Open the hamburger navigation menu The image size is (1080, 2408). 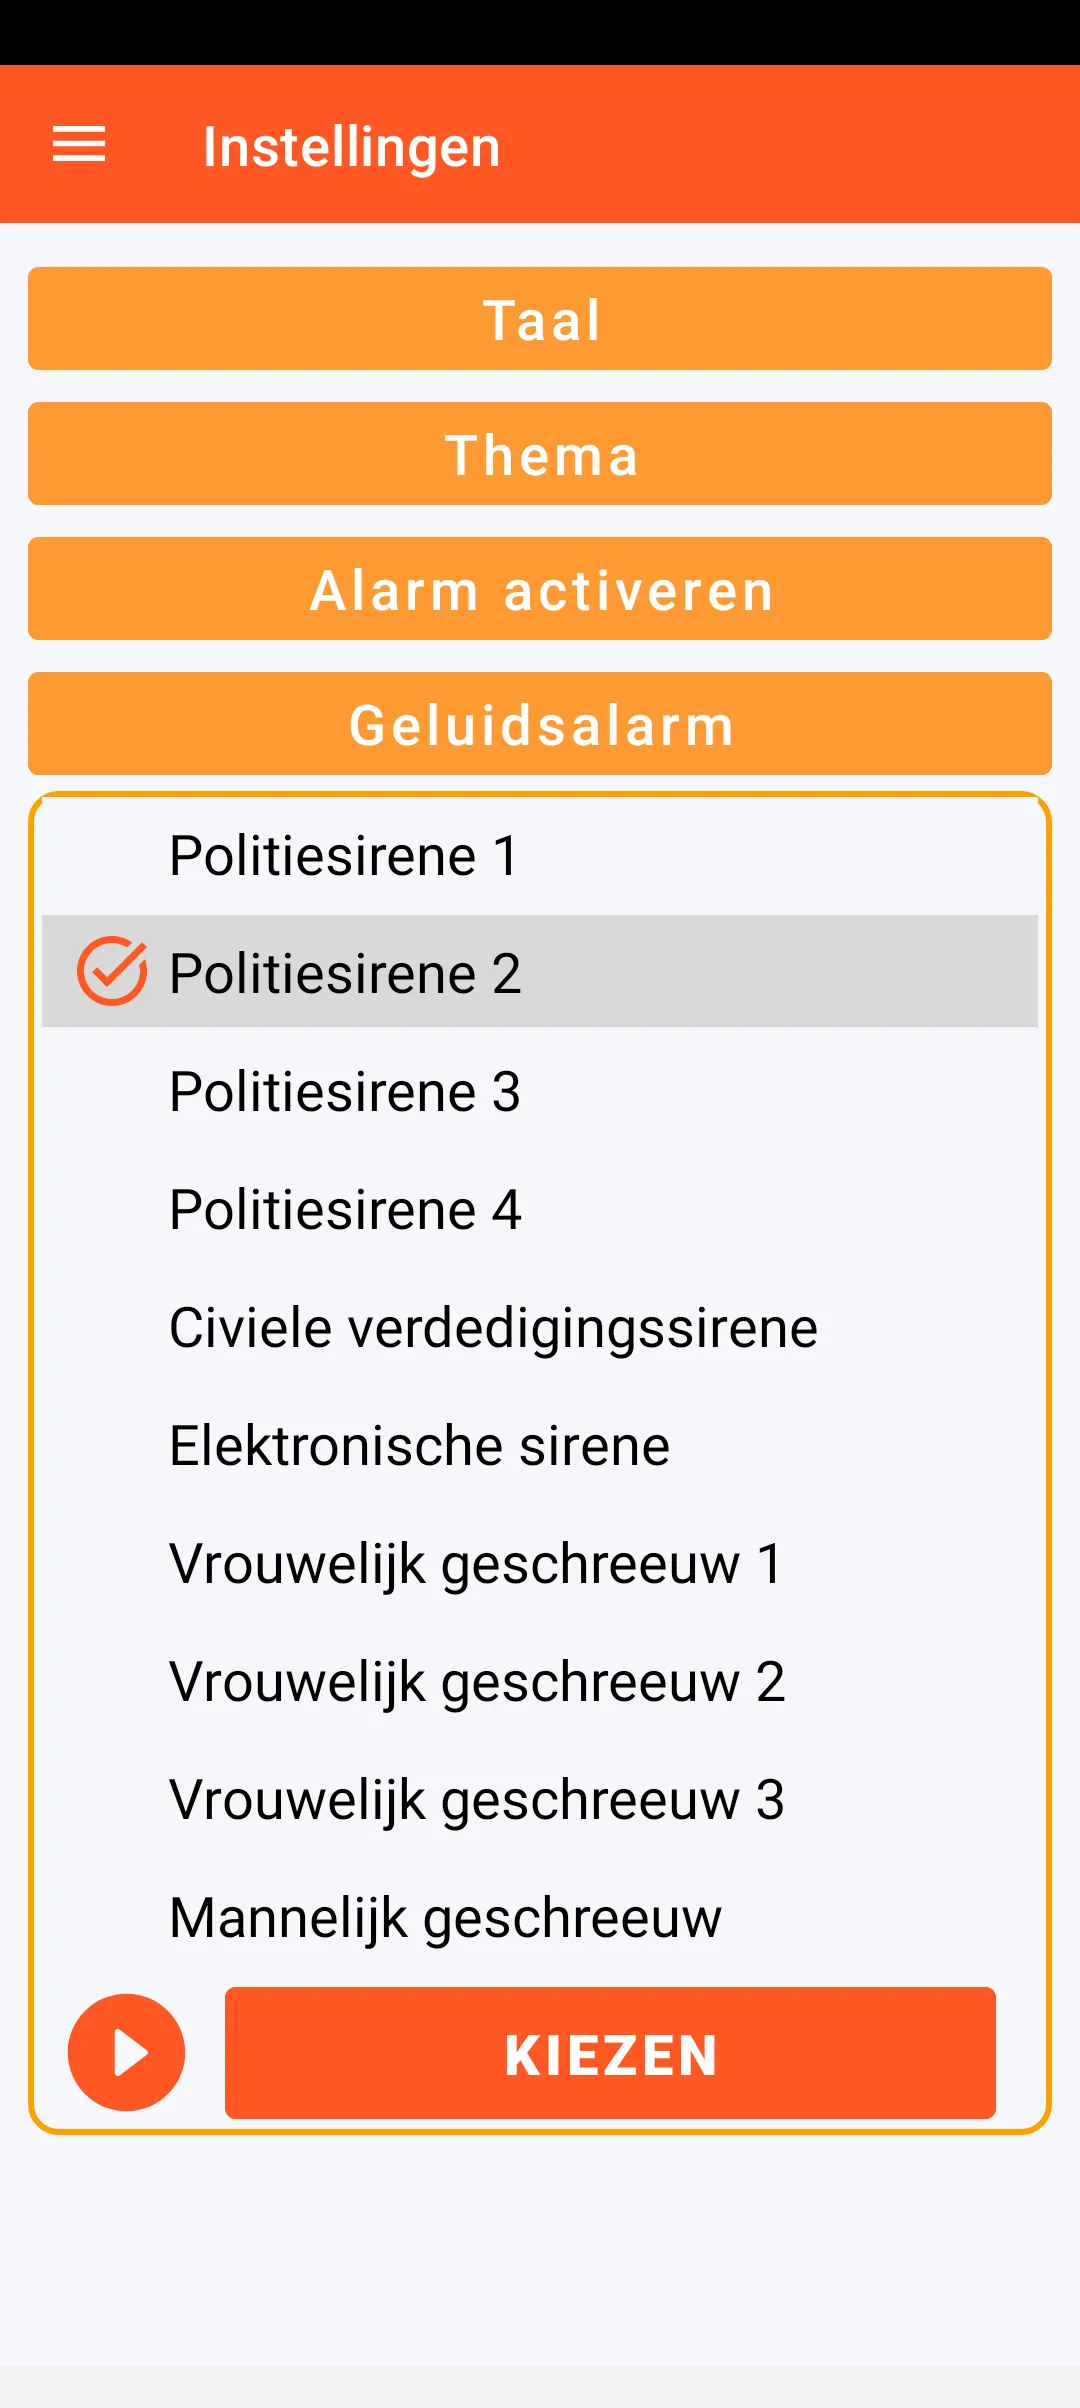[79, 145]
